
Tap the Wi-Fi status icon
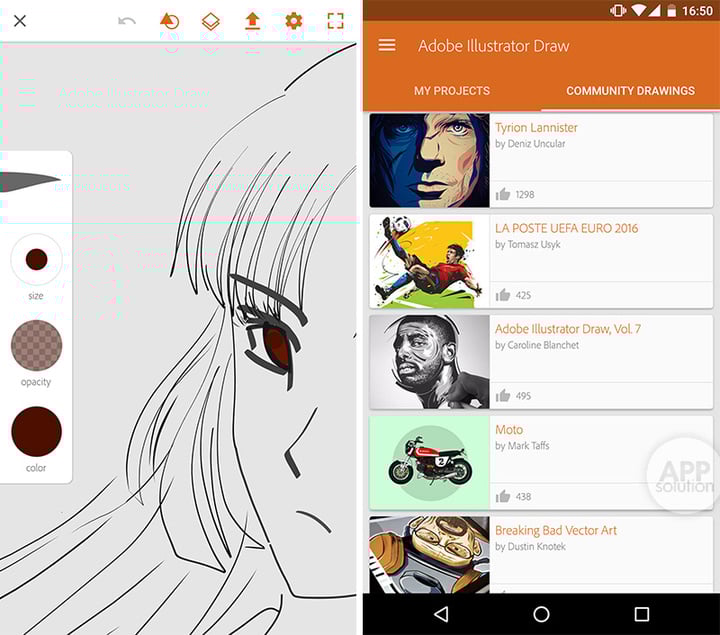[x=638, y=10]
